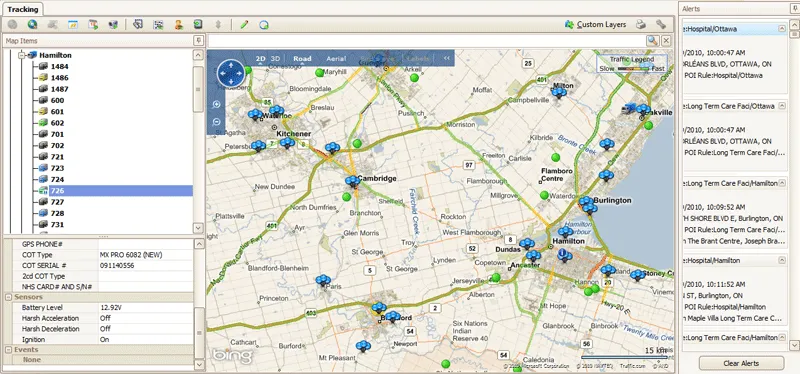Click the calendar with green arrow icon
The height and width of the screenshot is (374, 800).
(x=93, y=24)
